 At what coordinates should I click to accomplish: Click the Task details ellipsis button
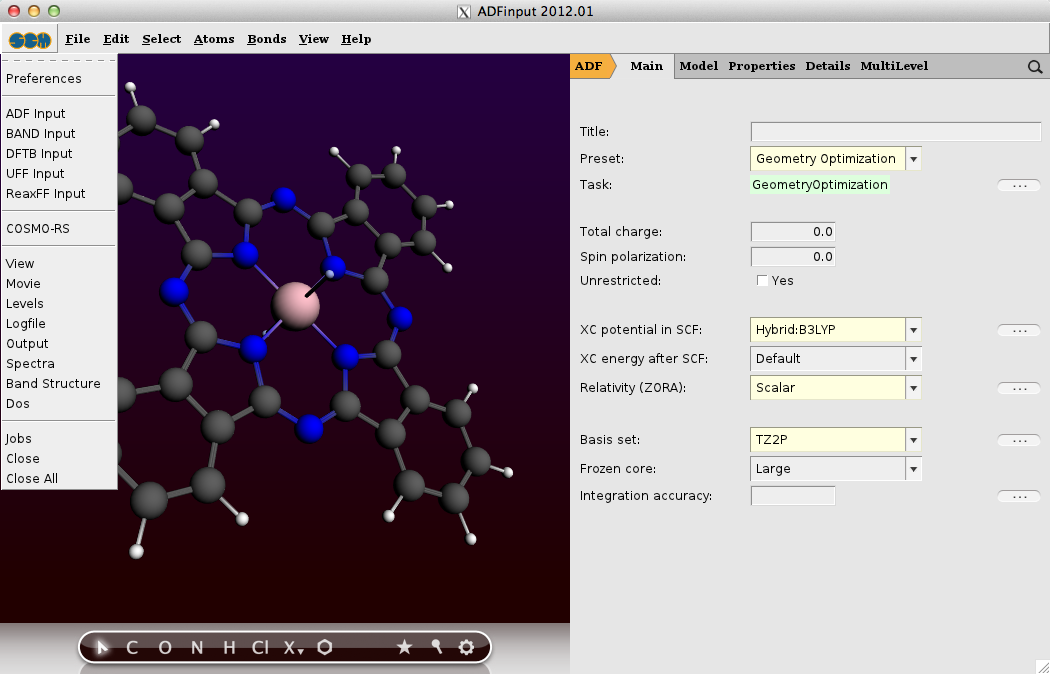[1019, 185]
